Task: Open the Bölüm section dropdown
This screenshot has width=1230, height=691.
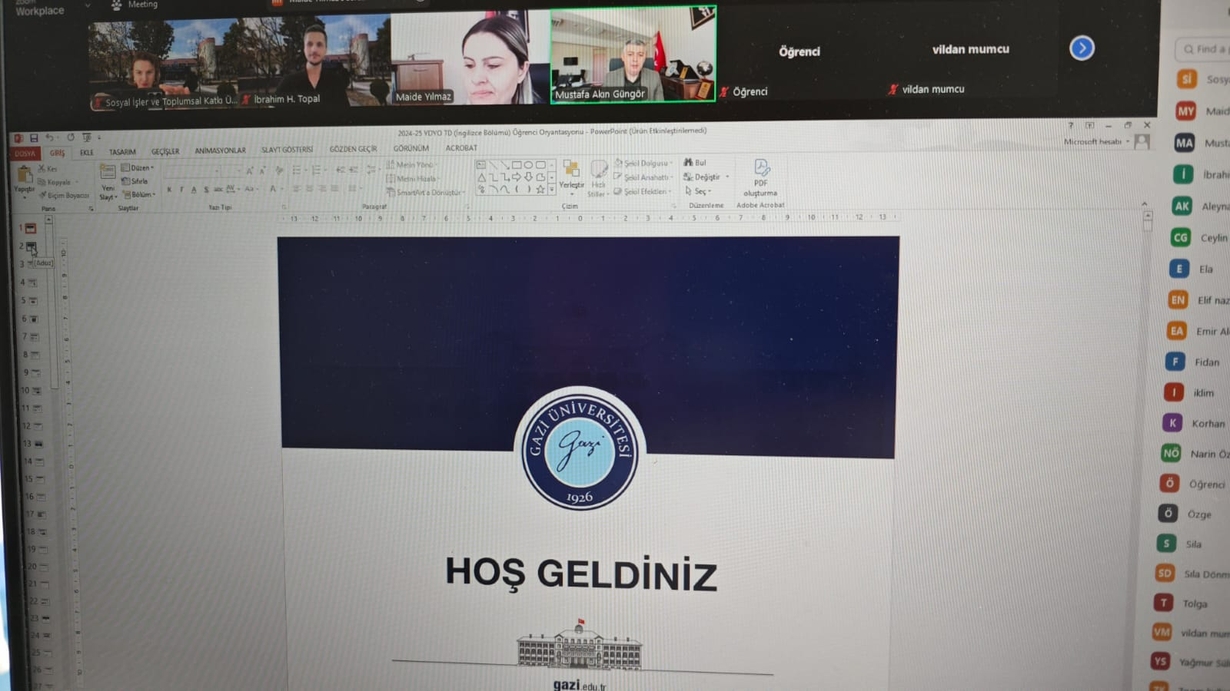Action: pos(139,195)
